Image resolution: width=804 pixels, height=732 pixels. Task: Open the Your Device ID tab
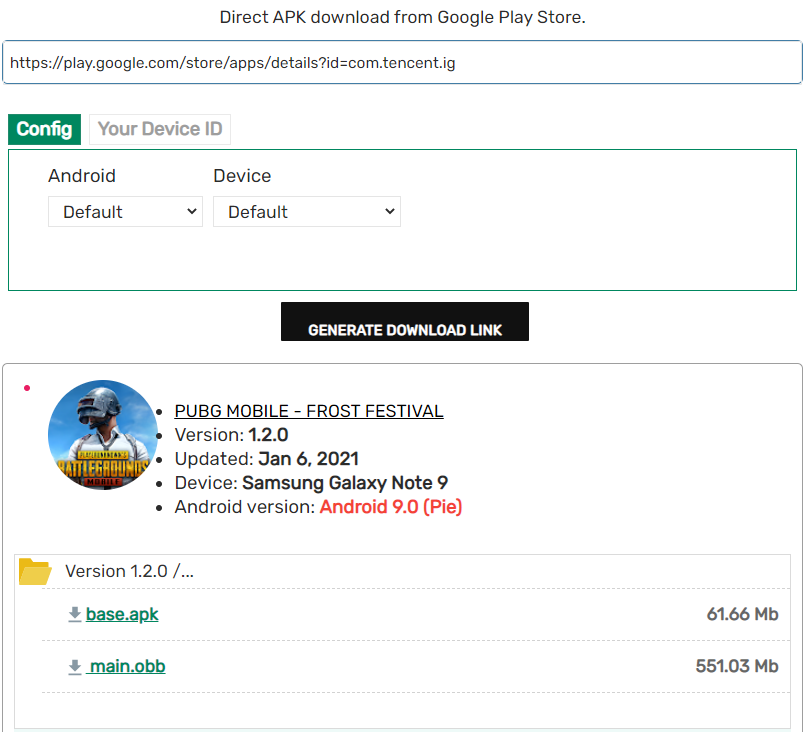click(160, 129)
